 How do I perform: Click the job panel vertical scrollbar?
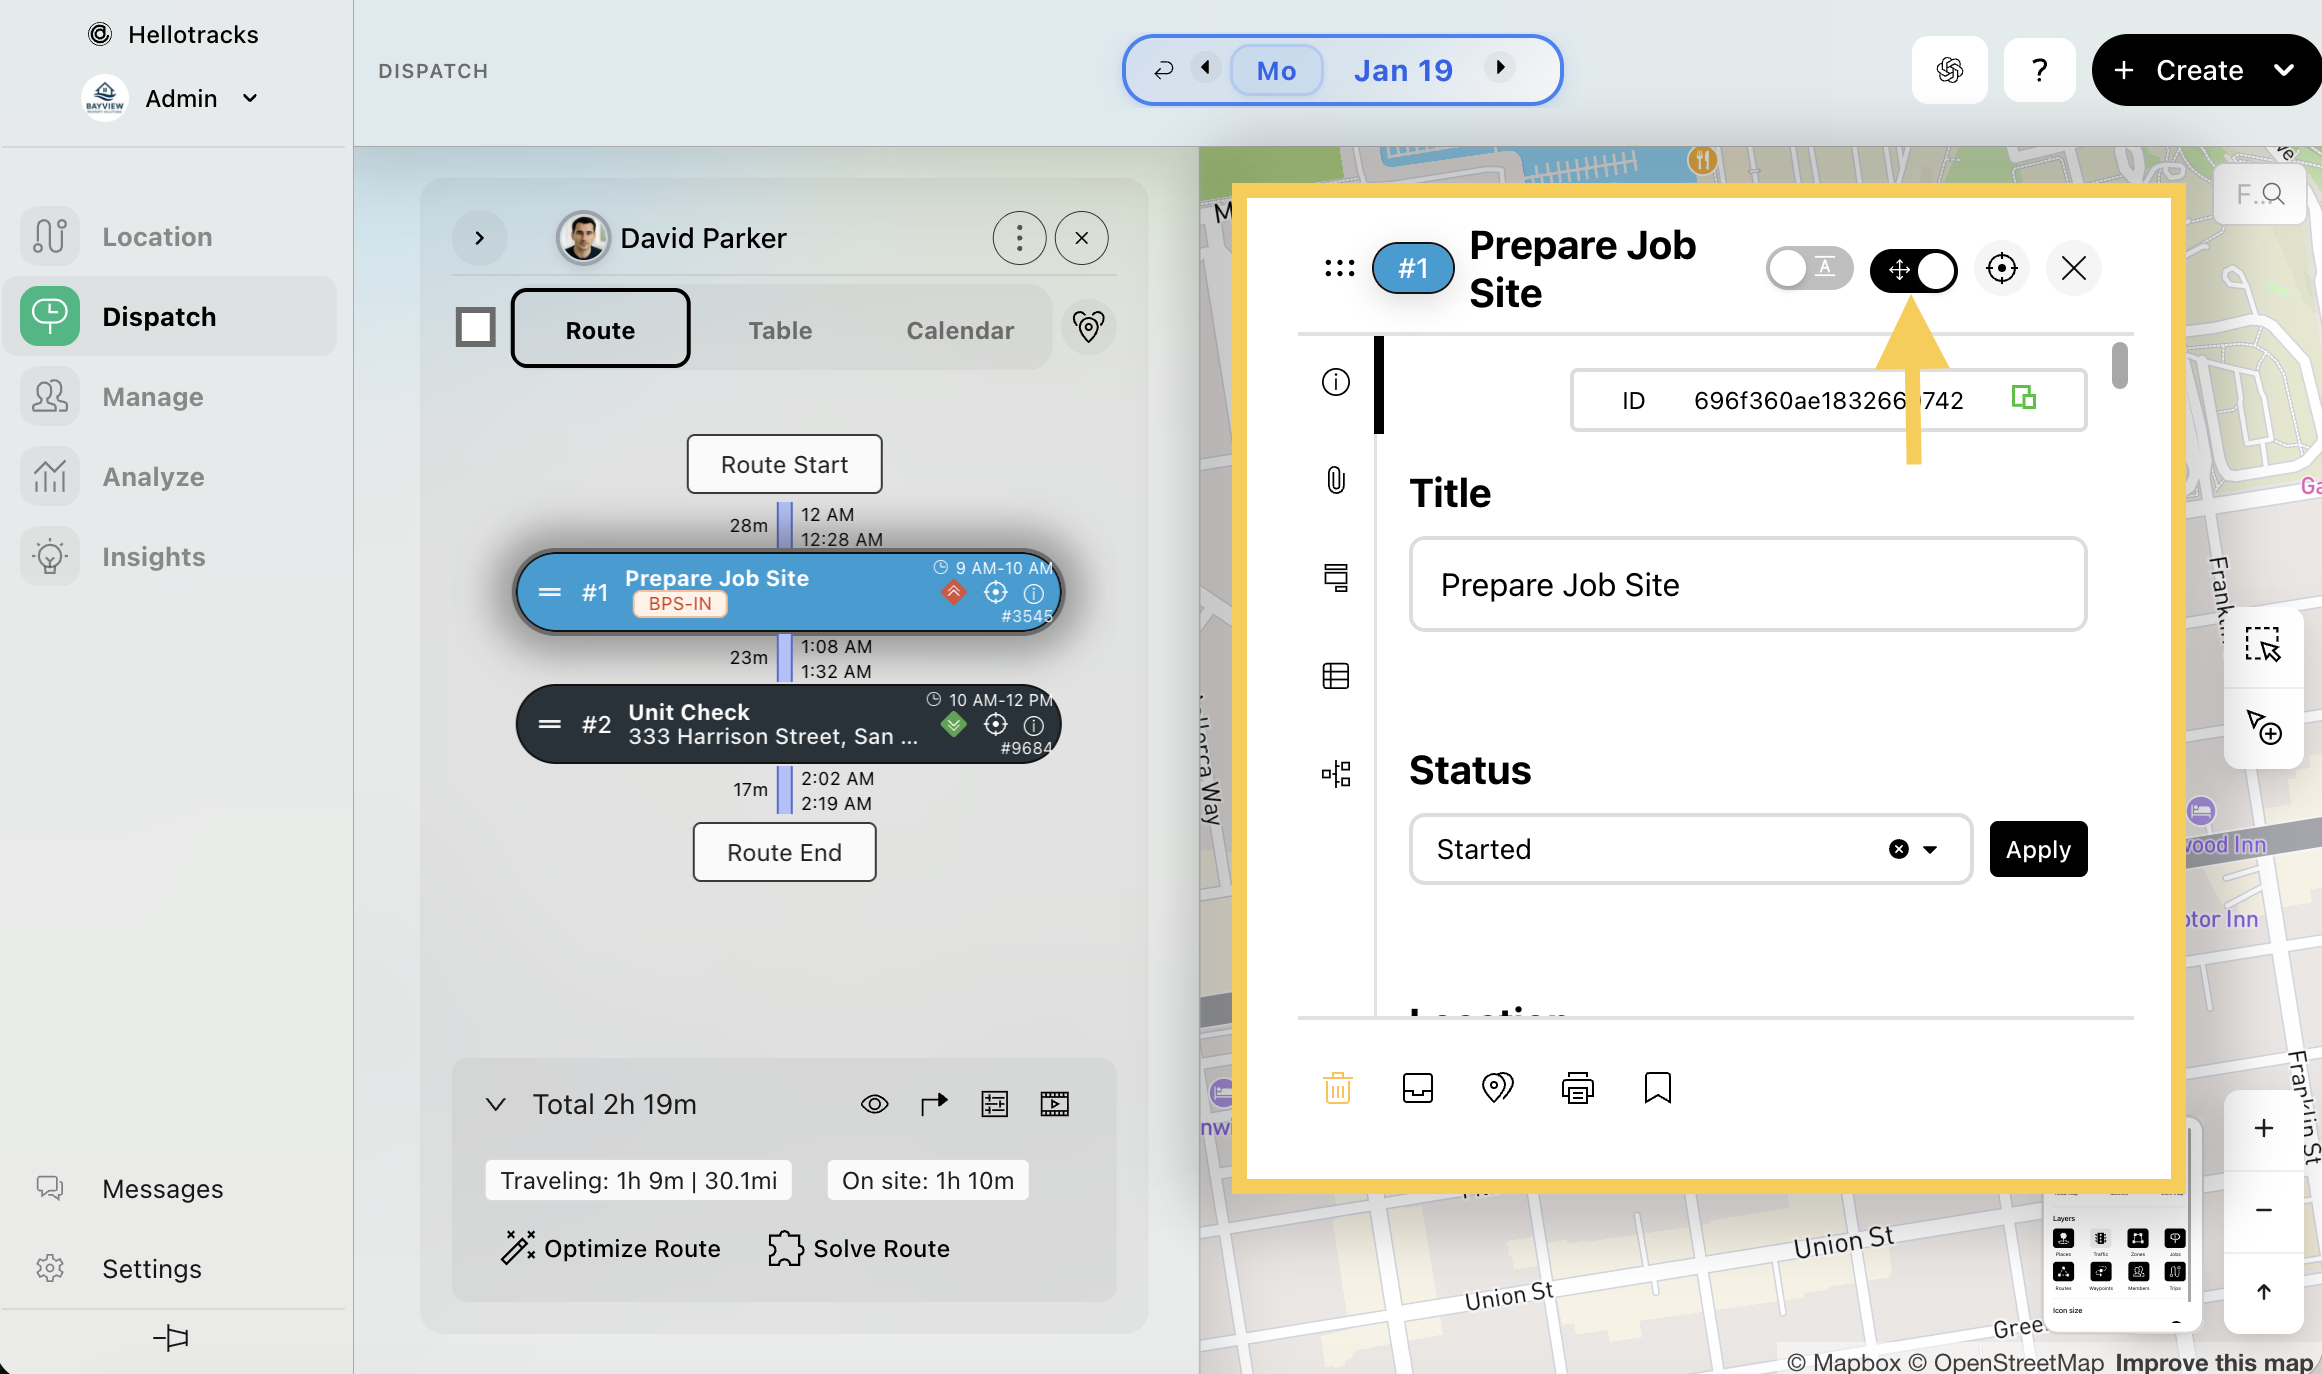tap(2119, 365)
